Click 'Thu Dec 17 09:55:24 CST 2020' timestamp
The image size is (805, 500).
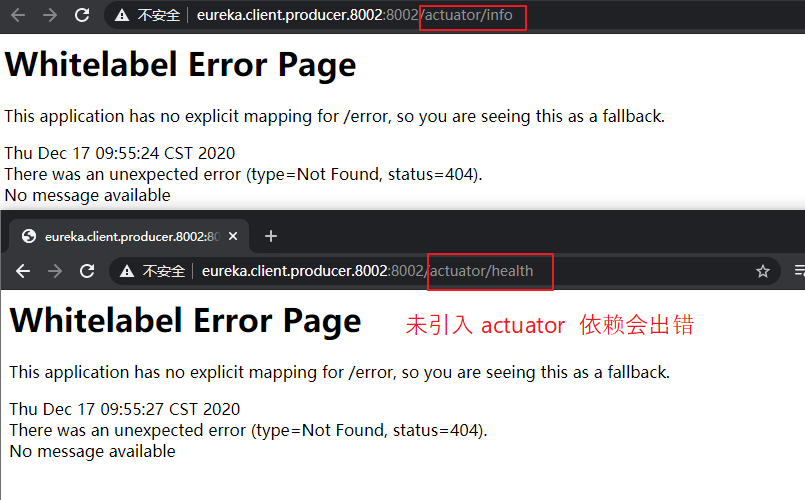click(x=120, y=153)
